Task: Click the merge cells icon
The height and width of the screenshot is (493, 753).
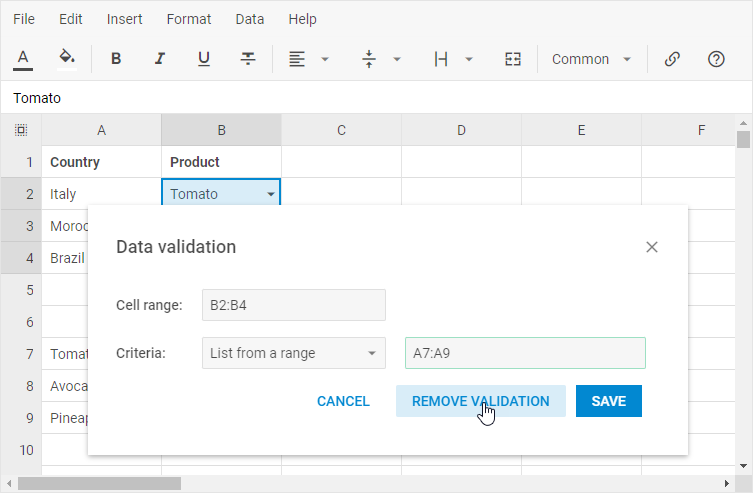Action: pos(513,59)
